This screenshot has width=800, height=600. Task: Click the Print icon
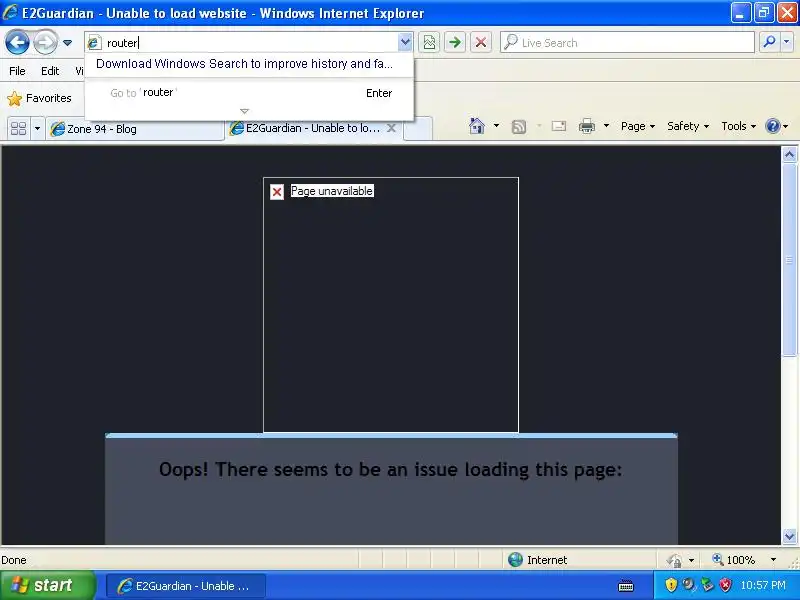click(x=587, y=126)
